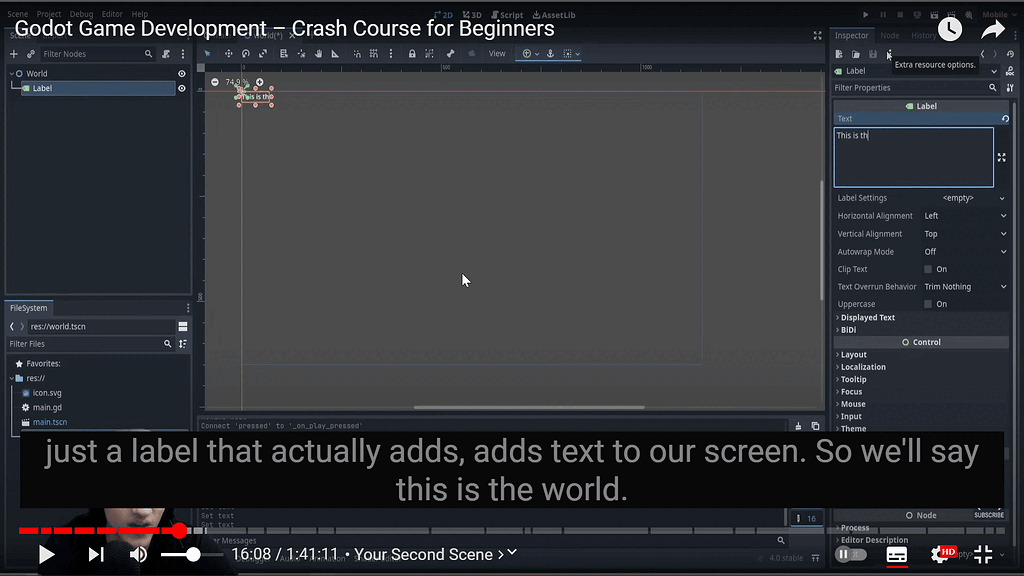Create new resource icon in Inspector
1024x576 pixels.
click(x=839, y=54)
